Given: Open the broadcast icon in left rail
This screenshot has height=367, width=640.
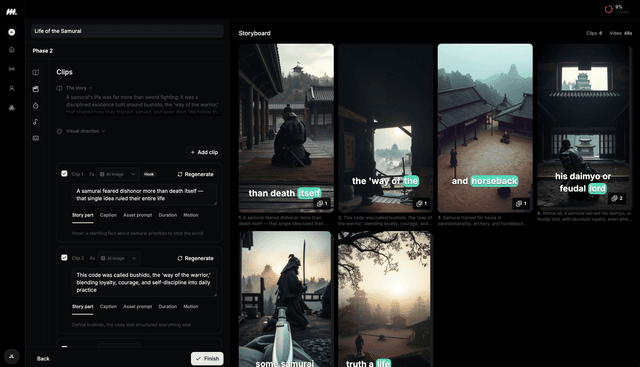Looking at the screenshot, I should pyautogui.click(x=11, y=69).
